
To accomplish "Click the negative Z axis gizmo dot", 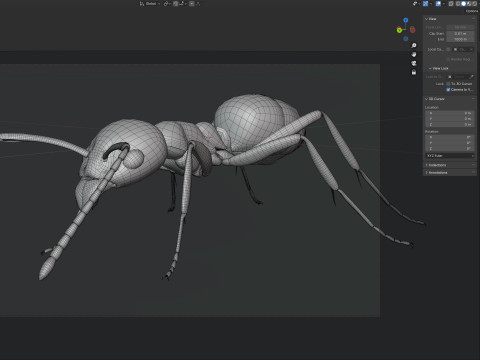I will click(406, 39).
